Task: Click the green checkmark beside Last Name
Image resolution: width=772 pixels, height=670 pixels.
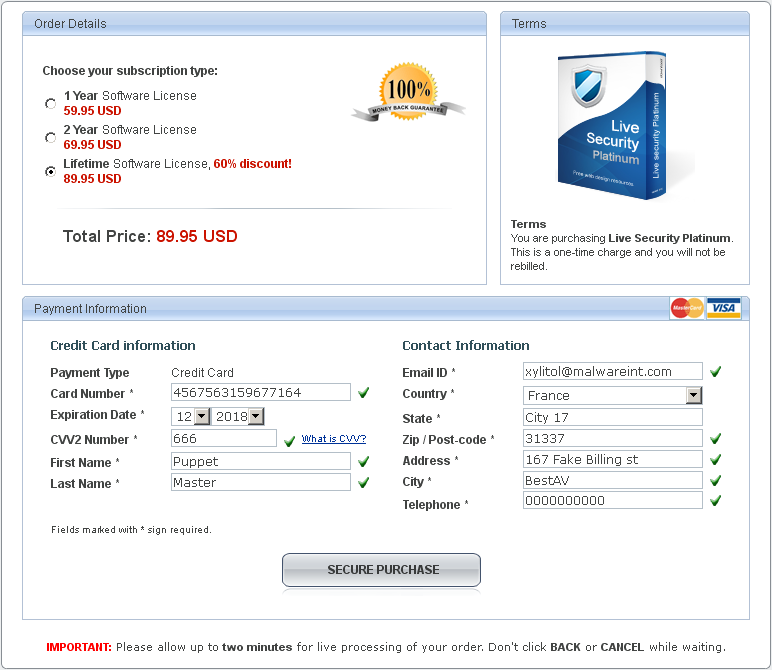Action: click(x=364, y=482)
